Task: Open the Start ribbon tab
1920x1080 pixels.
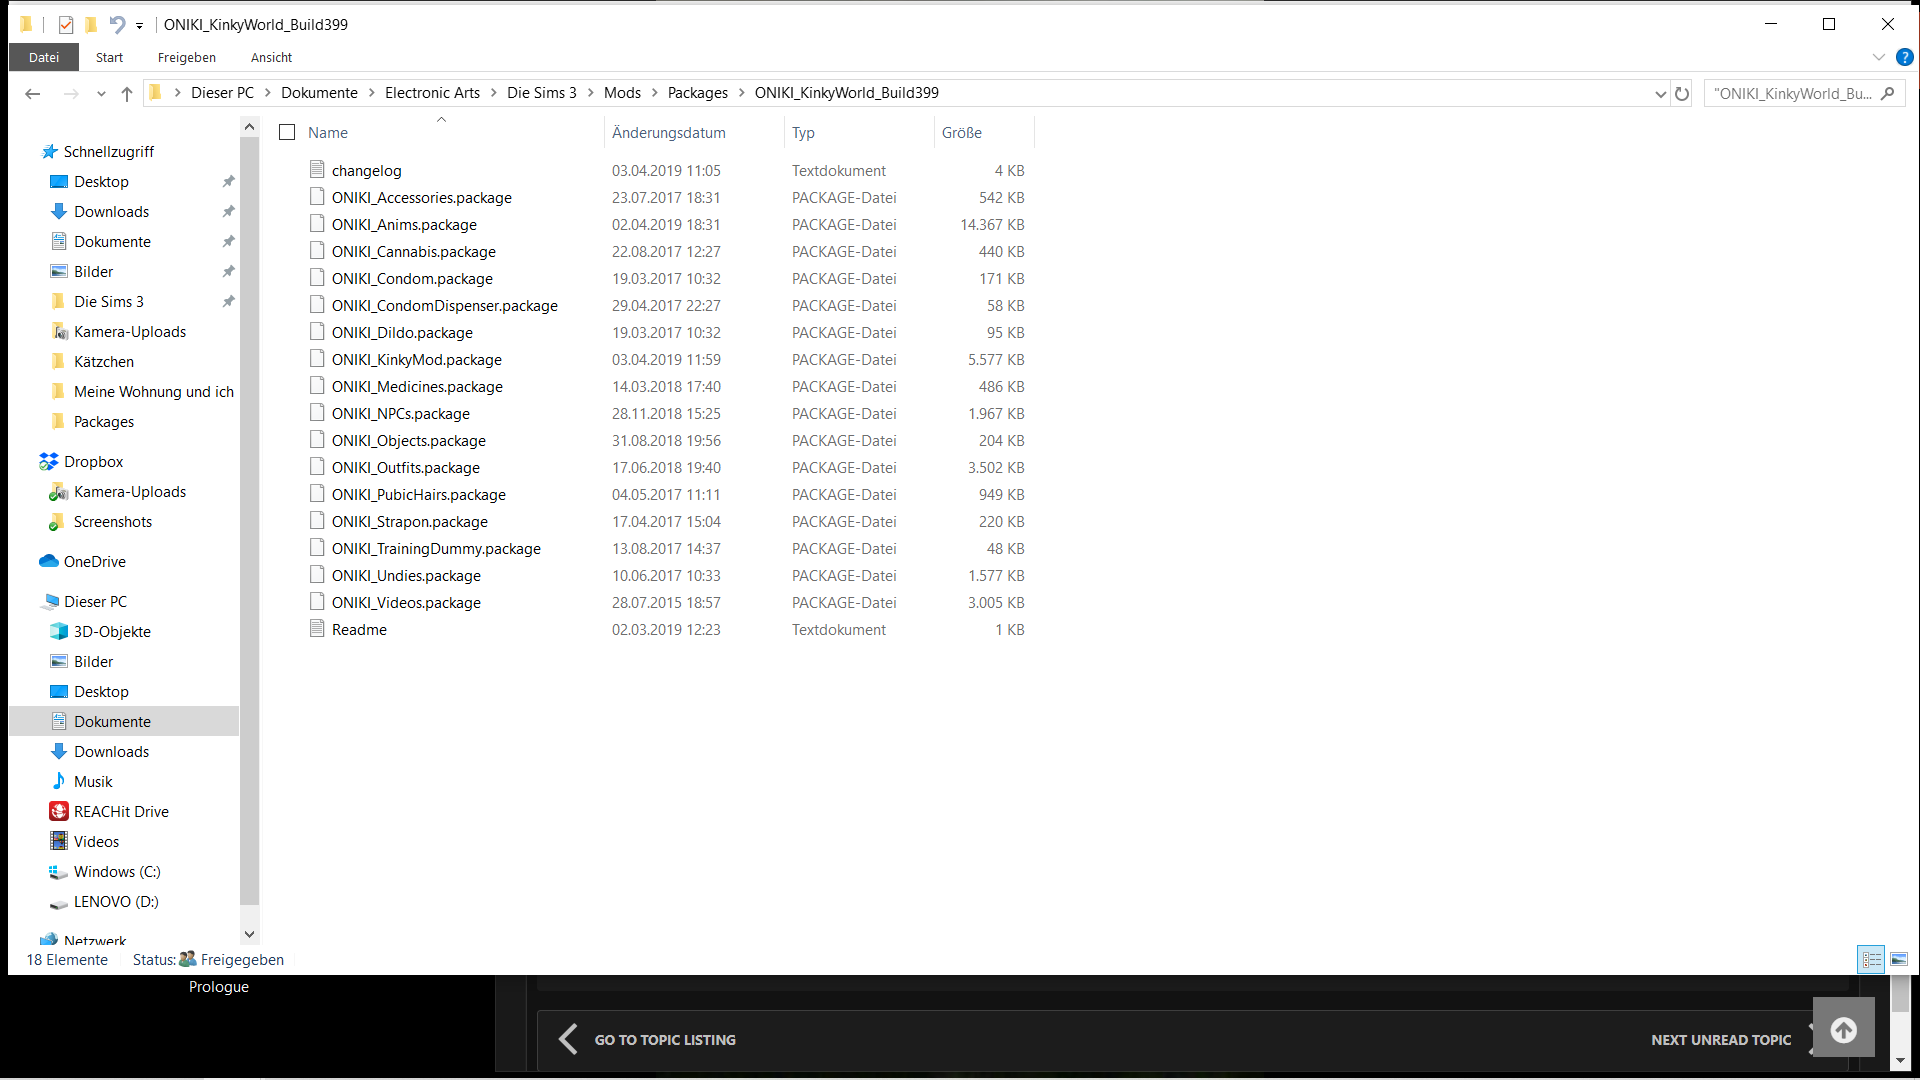Action: pos(109,57)
